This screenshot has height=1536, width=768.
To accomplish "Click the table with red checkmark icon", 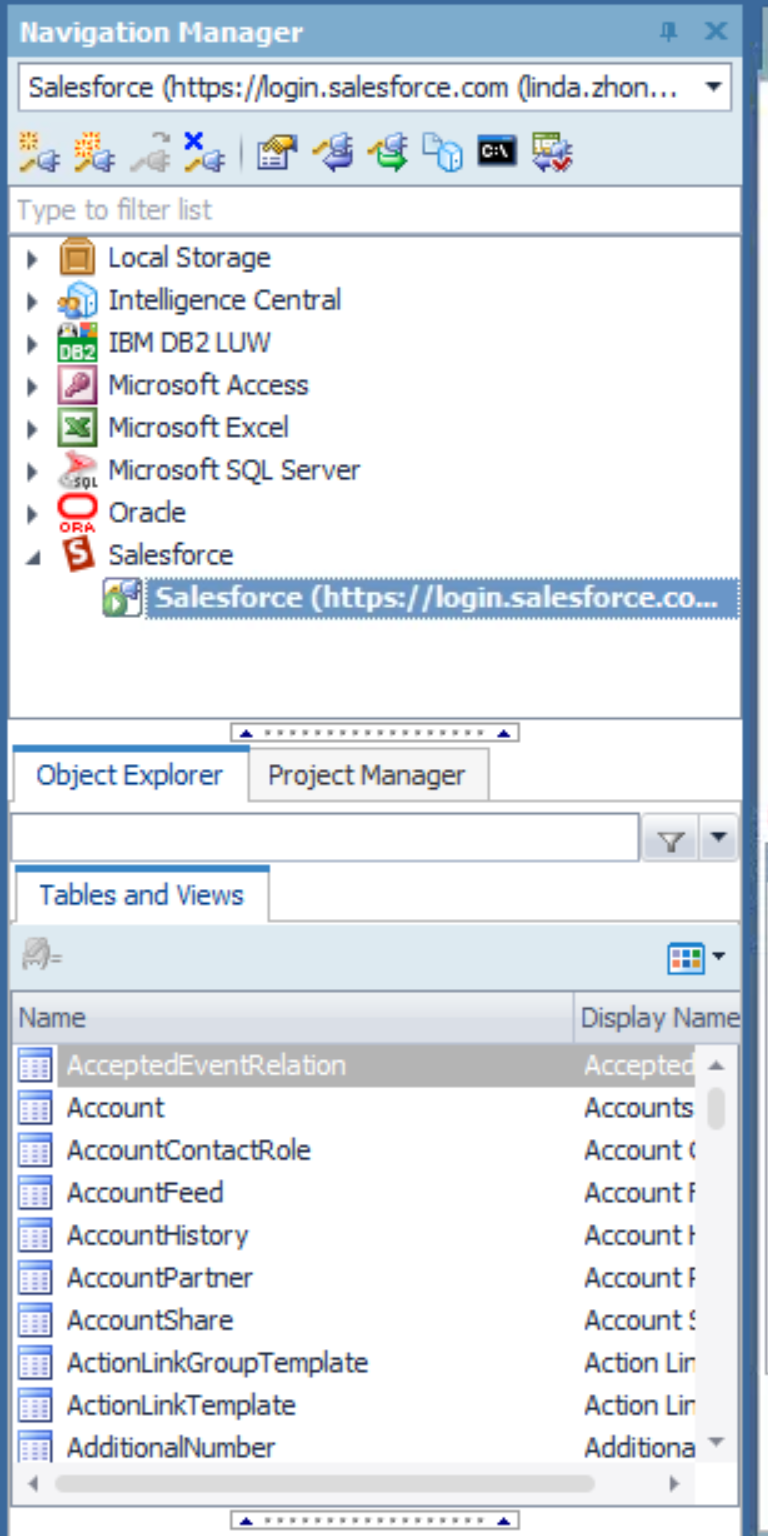I will (552, 152).
